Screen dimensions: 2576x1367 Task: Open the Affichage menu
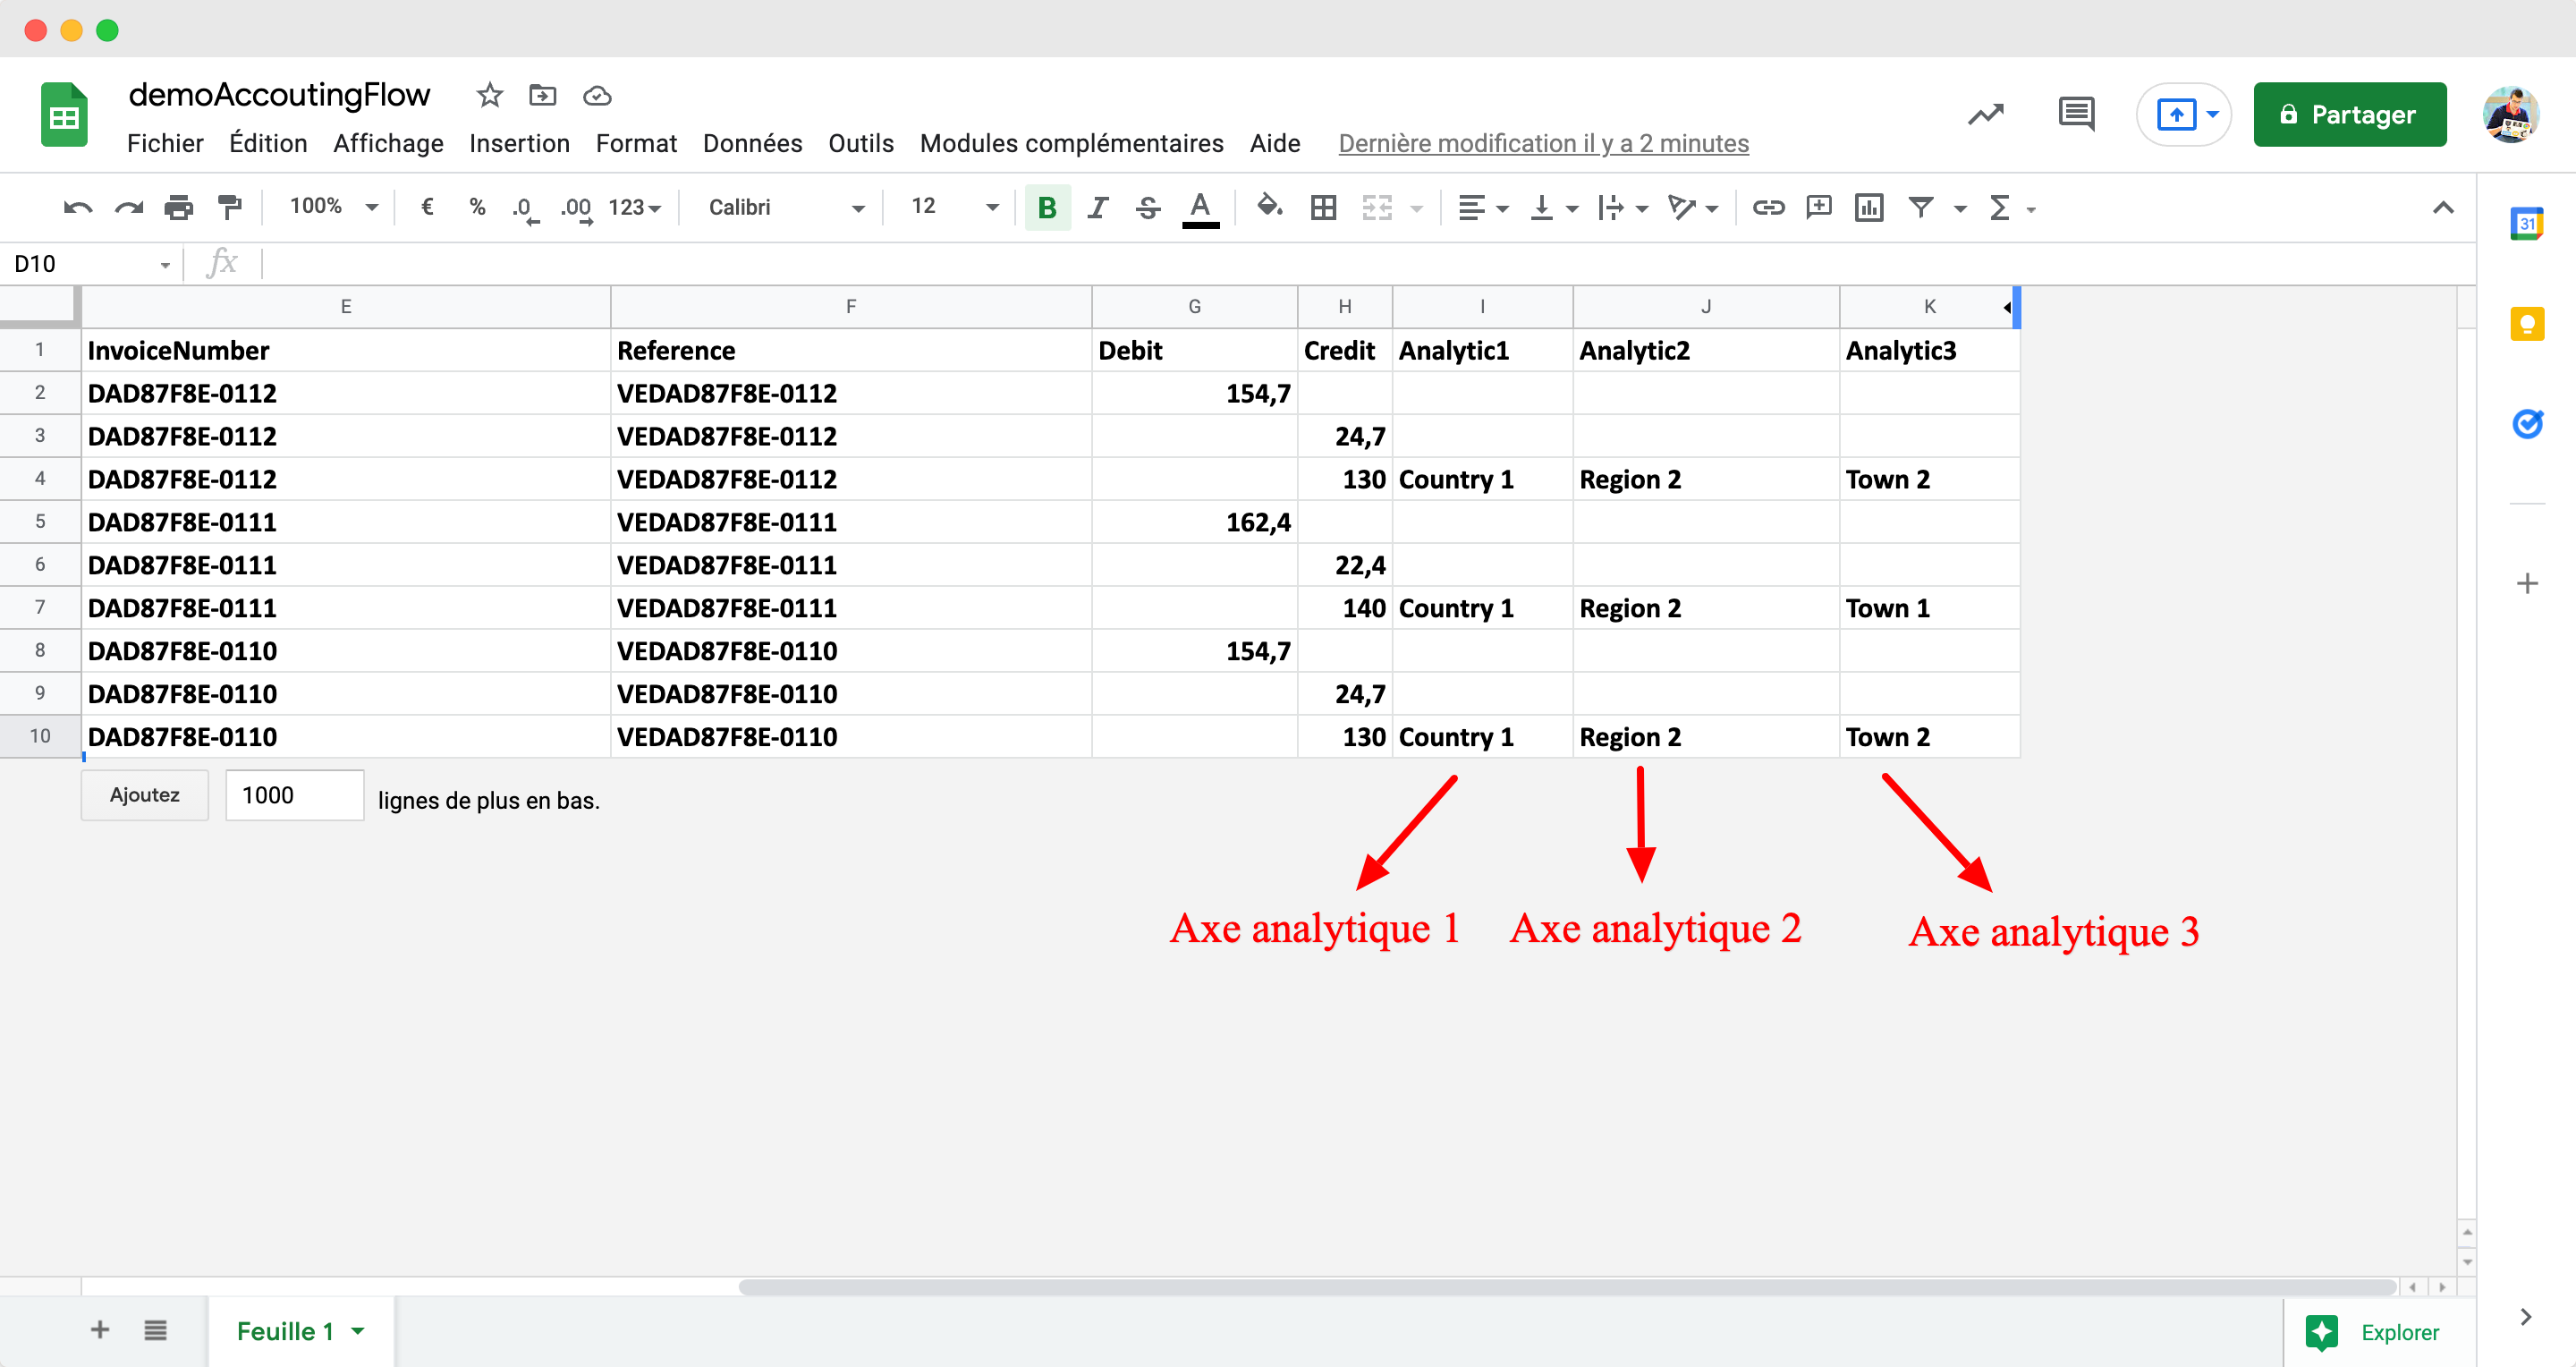pos(388,143)
